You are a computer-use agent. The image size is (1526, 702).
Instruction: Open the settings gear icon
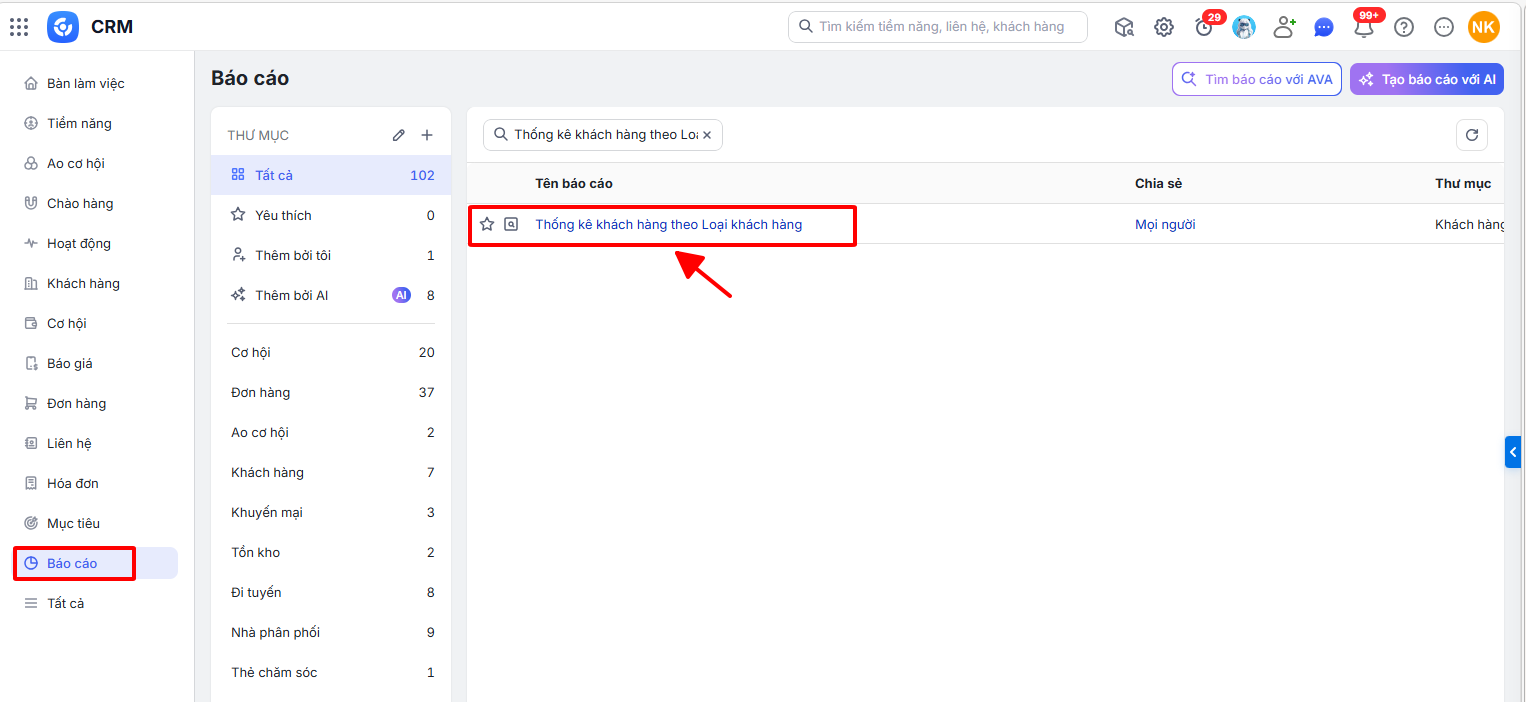(x=1164, y=27)
